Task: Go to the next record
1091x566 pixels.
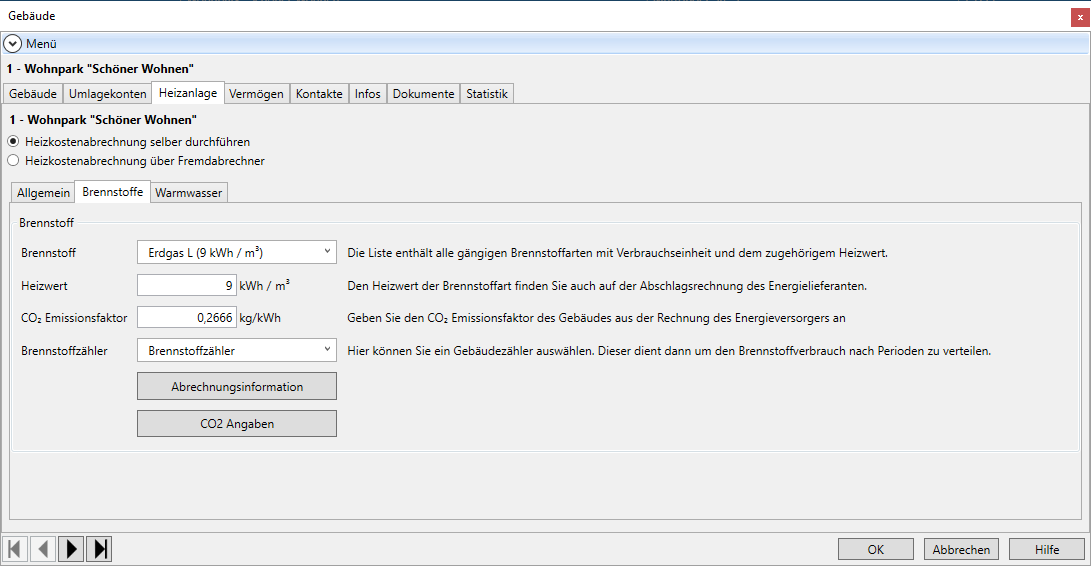Action: (x=71, y=549)
